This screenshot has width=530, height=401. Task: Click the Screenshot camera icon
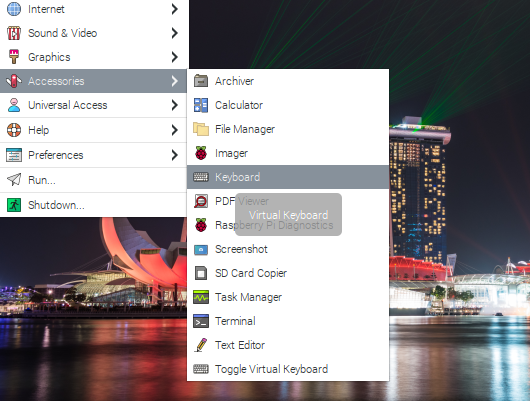201,250
